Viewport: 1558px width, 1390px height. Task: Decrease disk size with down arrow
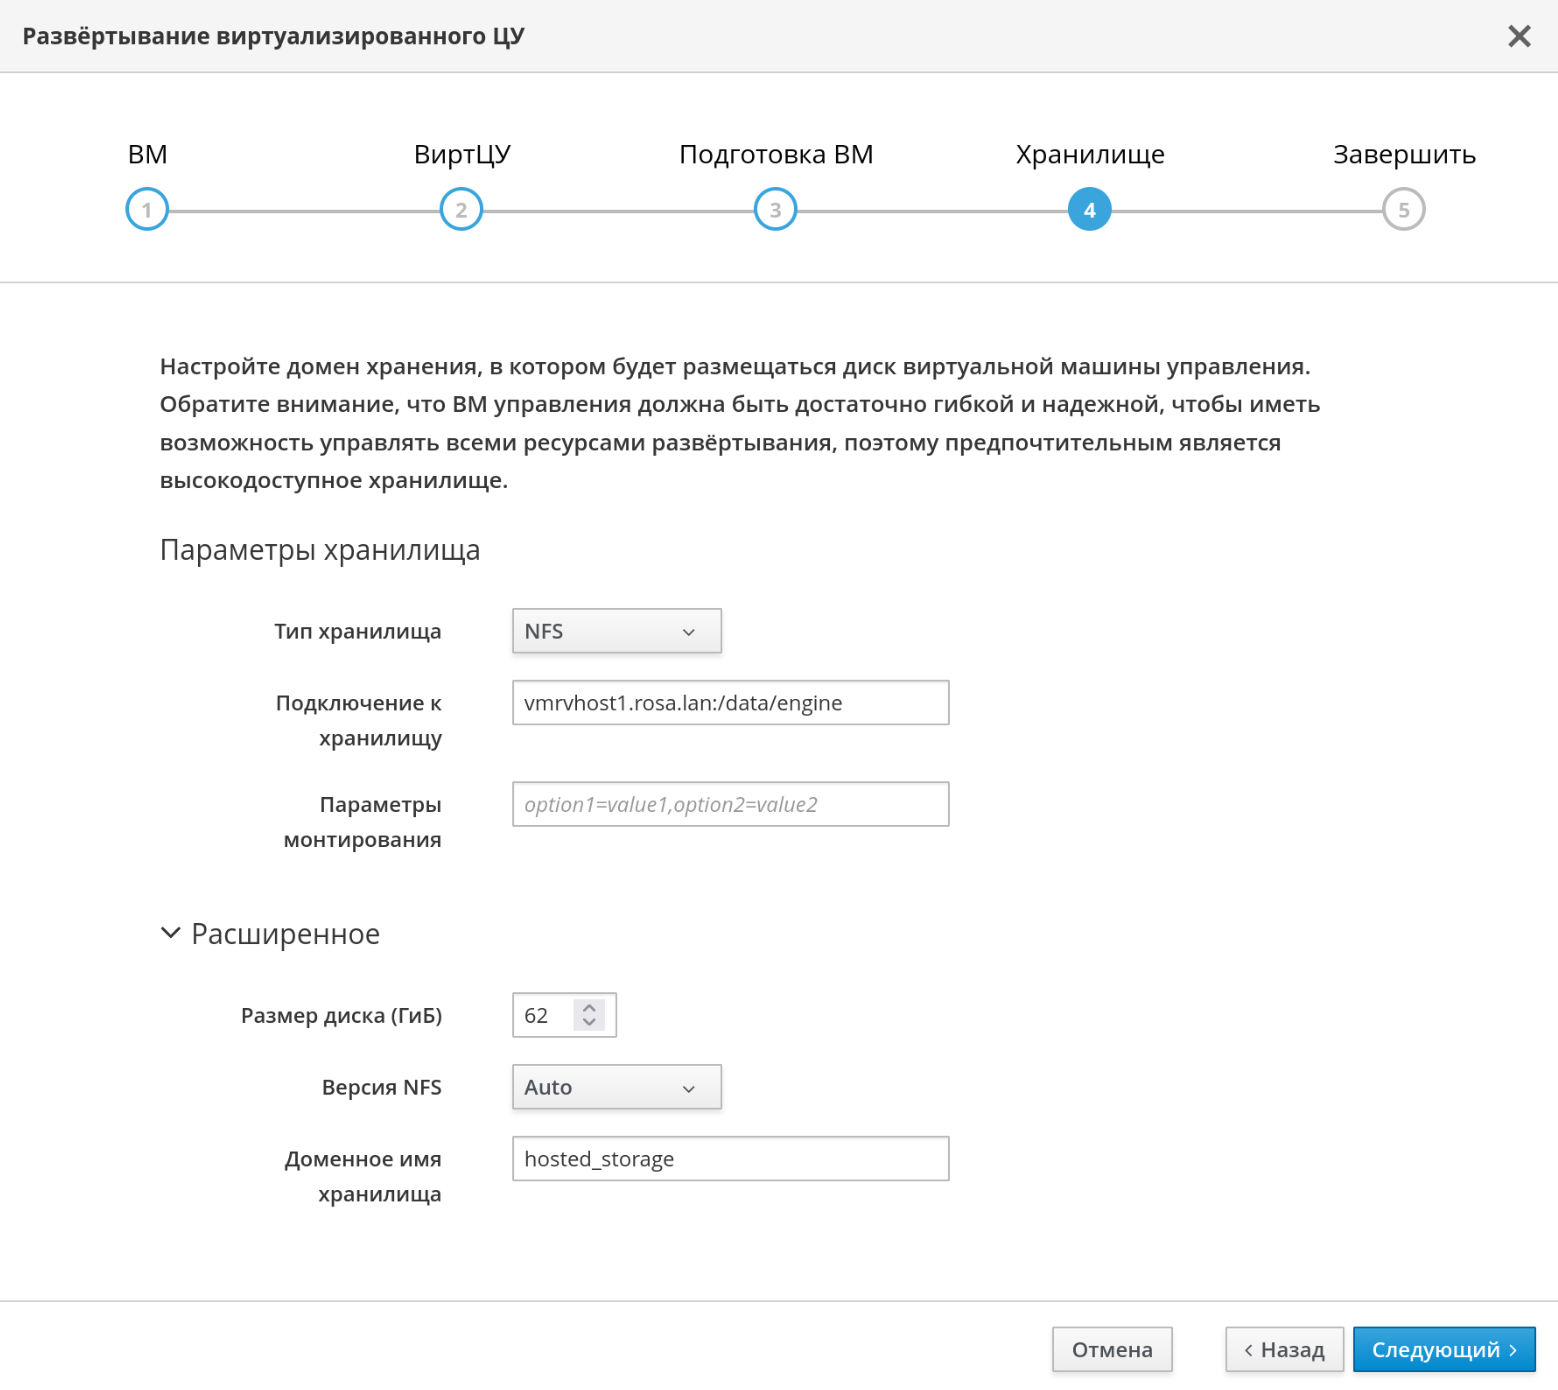[x=589, y=1023]
